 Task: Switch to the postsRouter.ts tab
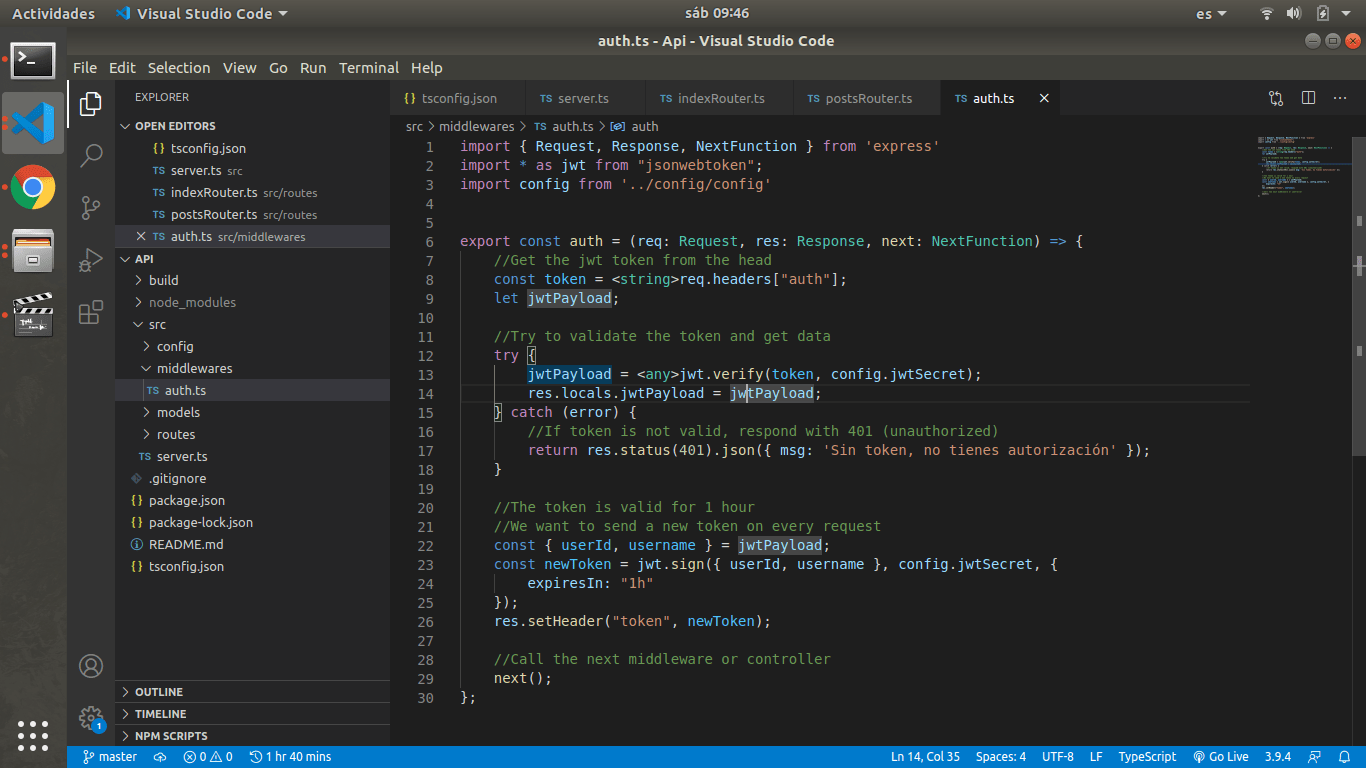coord(868,98)
